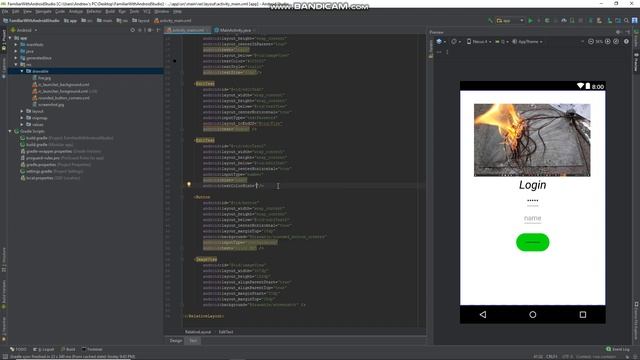Click the fire image in phone preview
This screenshot has height=360, width=640.
(x=532, y=140)
